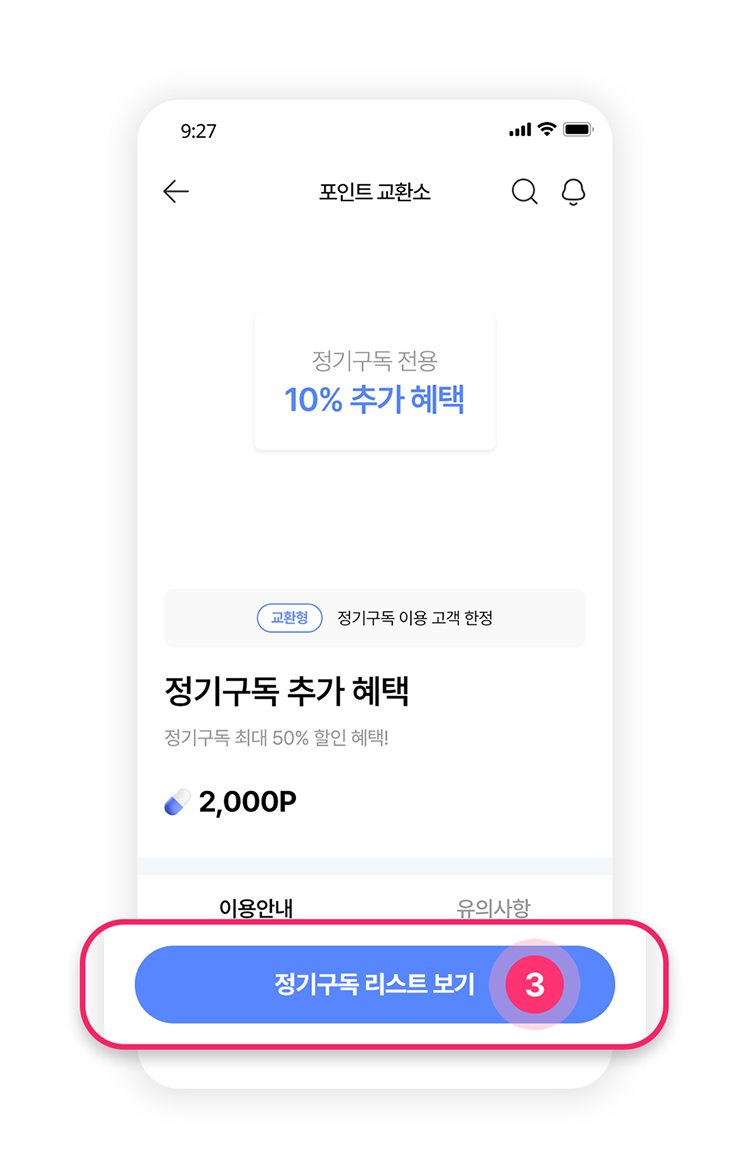Tap the 포인트 교환소 page title
The height and width of the screenshot is (1158, 750).
(375, 192)
